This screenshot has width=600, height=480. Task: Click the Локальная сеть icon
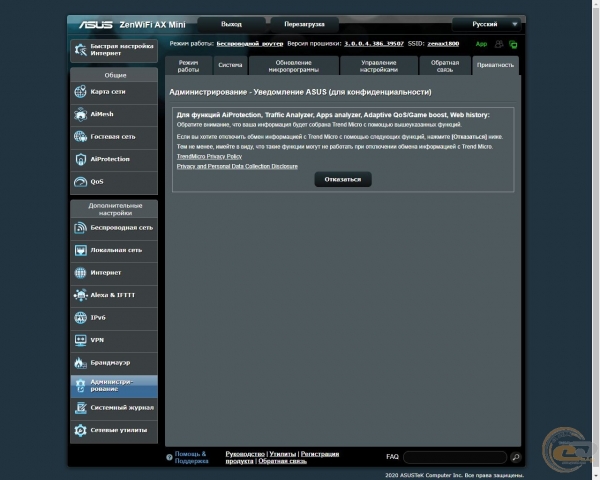click(x=80, y=250)
